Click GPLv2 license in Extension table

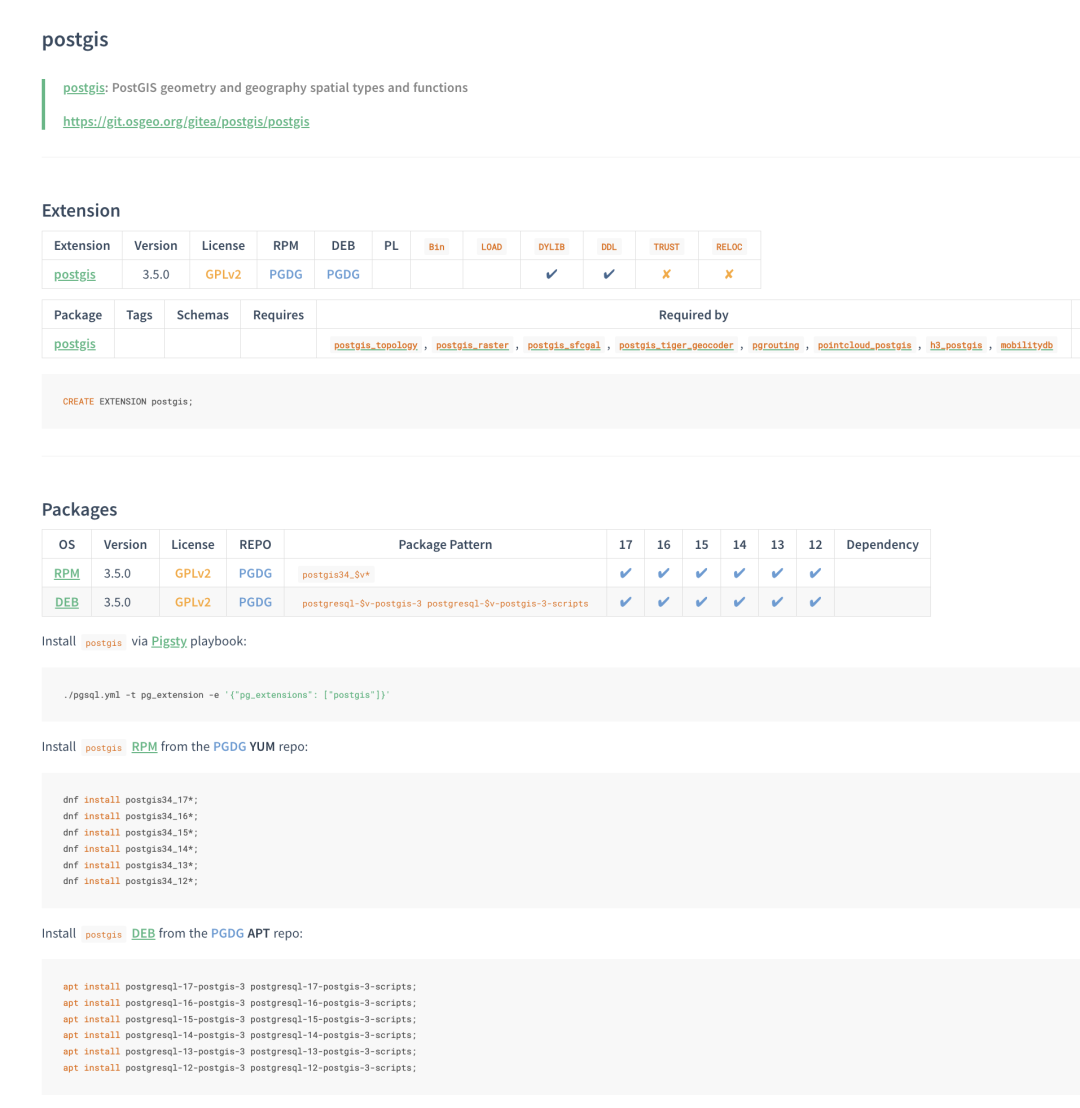[x=223, y=274]
